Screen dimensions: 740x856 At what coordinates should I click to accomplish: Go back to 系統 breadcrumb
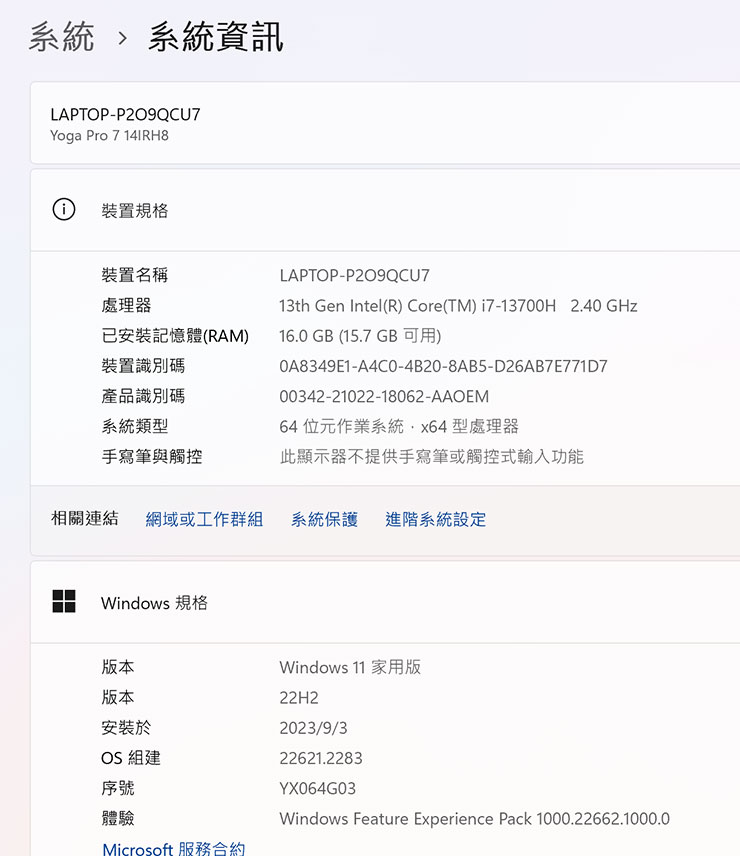tap(62, 37)
